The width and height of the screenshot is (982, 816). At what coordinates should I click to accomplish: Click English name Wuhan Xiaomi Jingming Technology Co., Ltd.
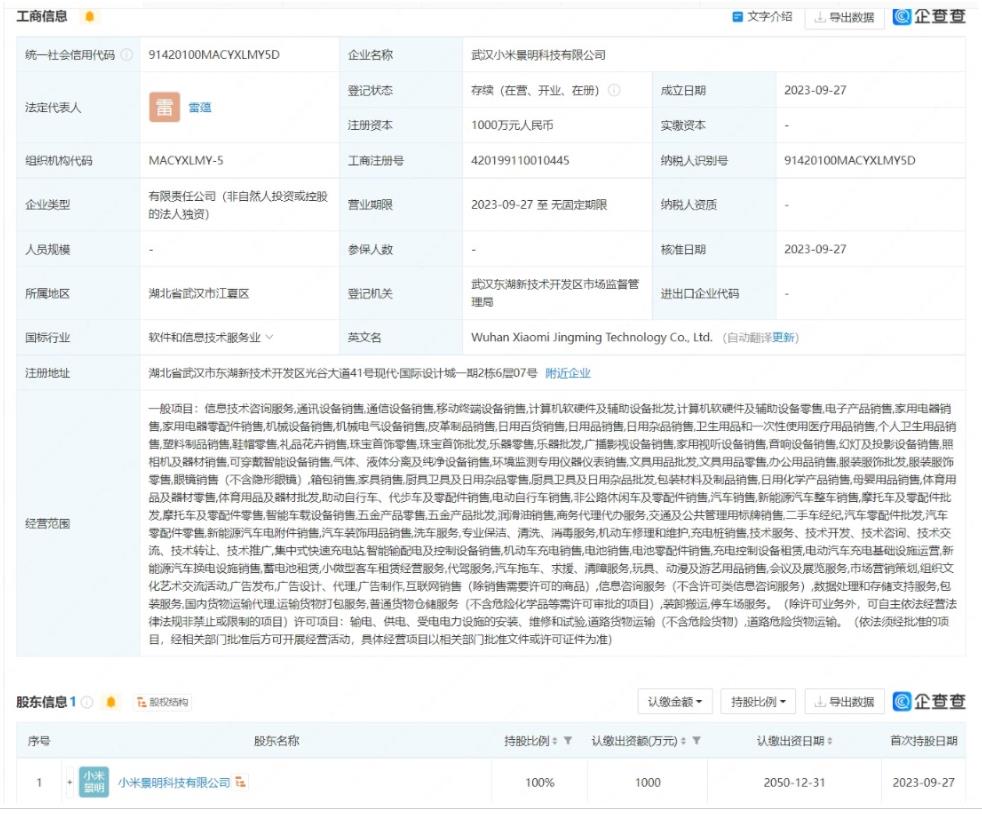coord(592,338)
